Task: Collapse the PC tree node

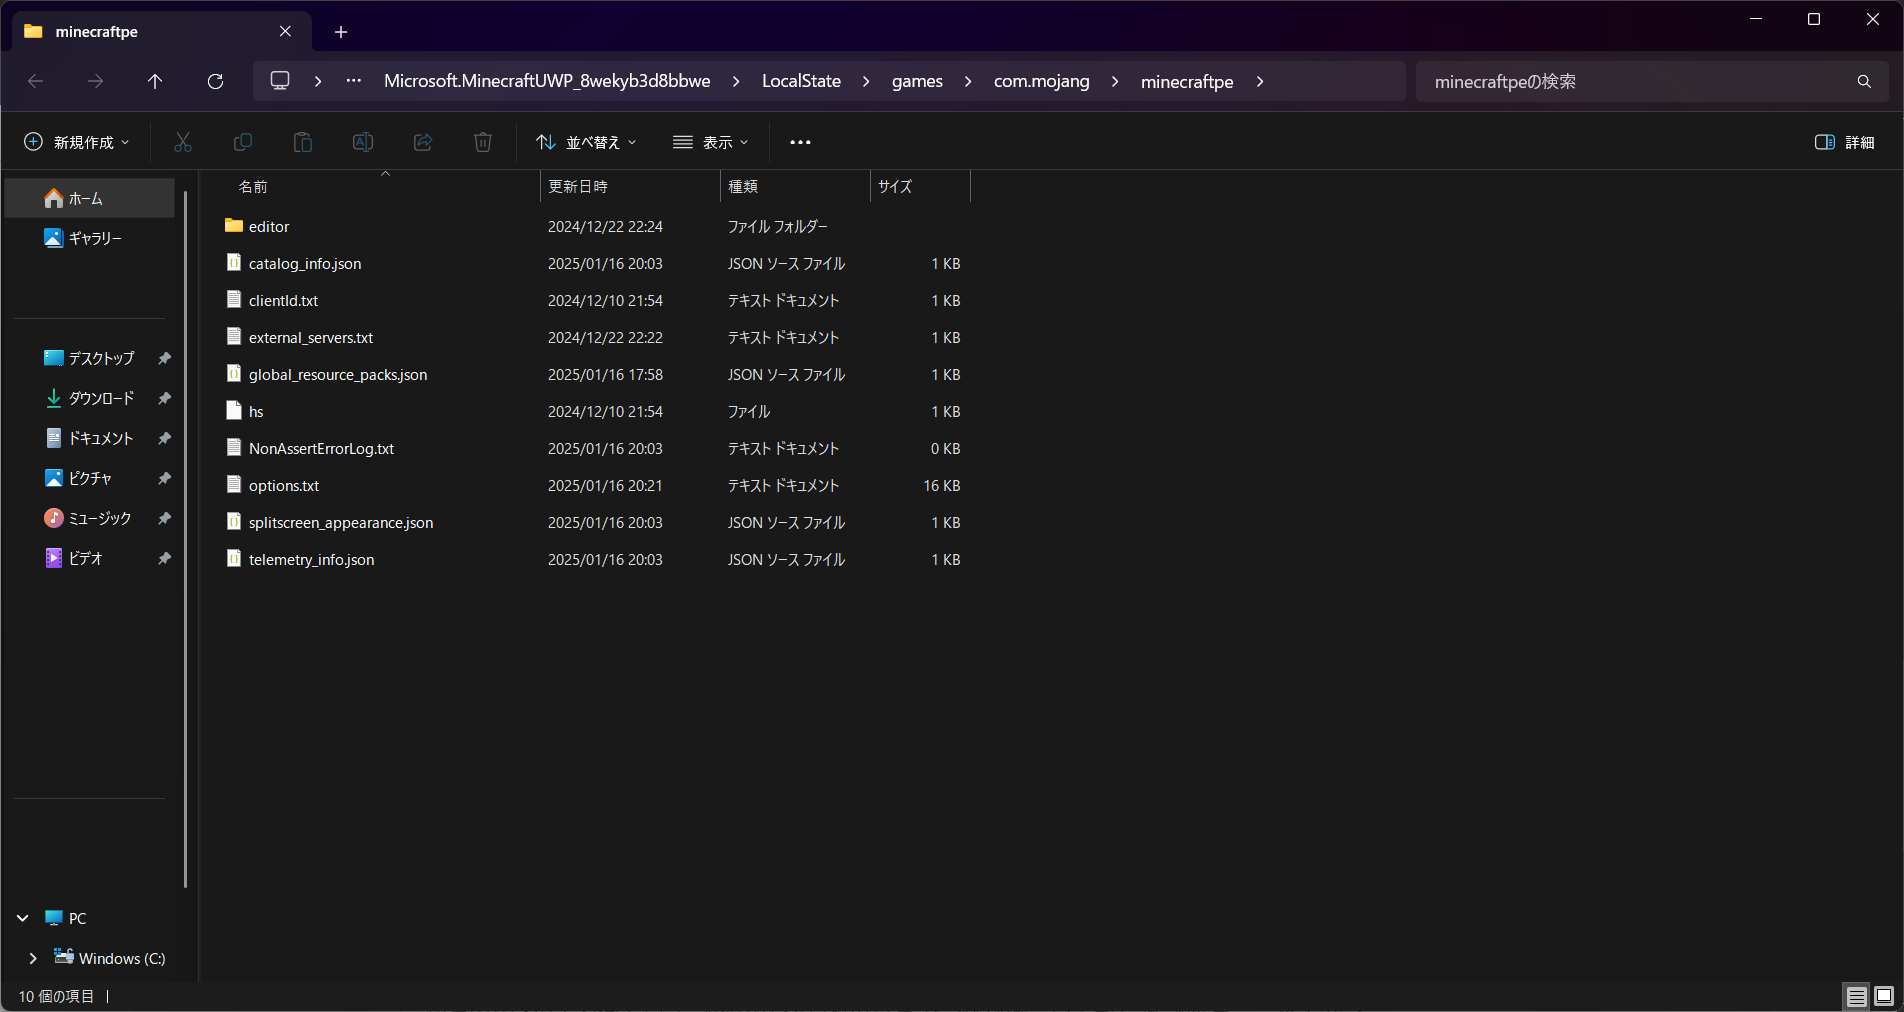Action: pyautogui.click(x=23, y=918)
